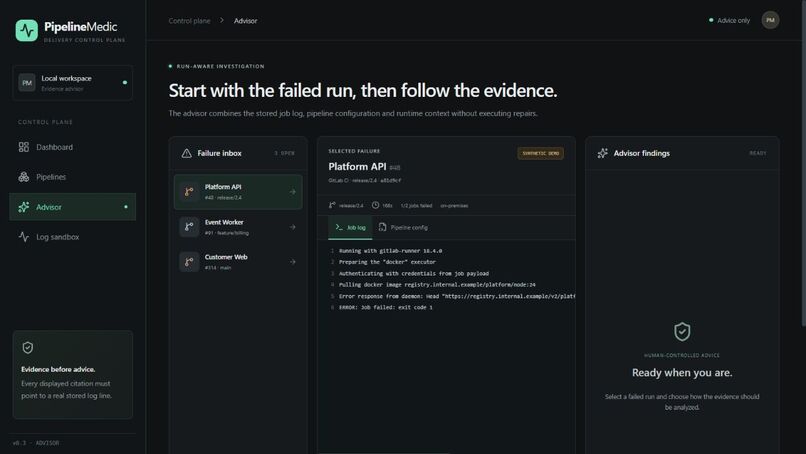Open the Local workspace switcher
Viewport: 806px width, 454px height.
pyautogui.click(x=72, y=83)
